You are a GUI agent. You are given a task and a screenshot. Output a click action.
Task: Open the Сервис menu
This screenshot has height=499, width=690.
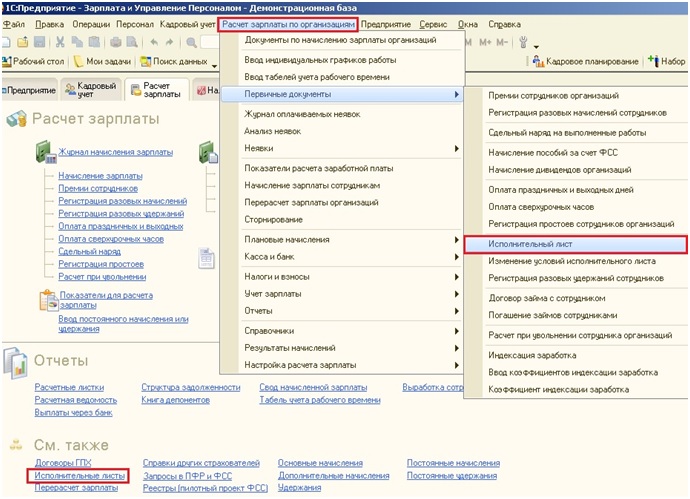pyautogui.click(x=433, y=24)
